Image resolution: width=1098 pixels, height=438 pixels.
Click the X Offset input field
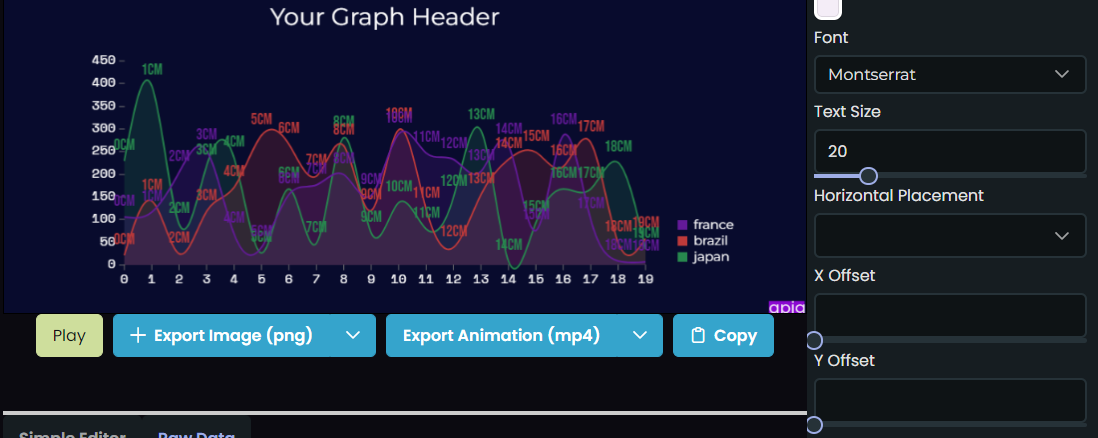[950, 315]
